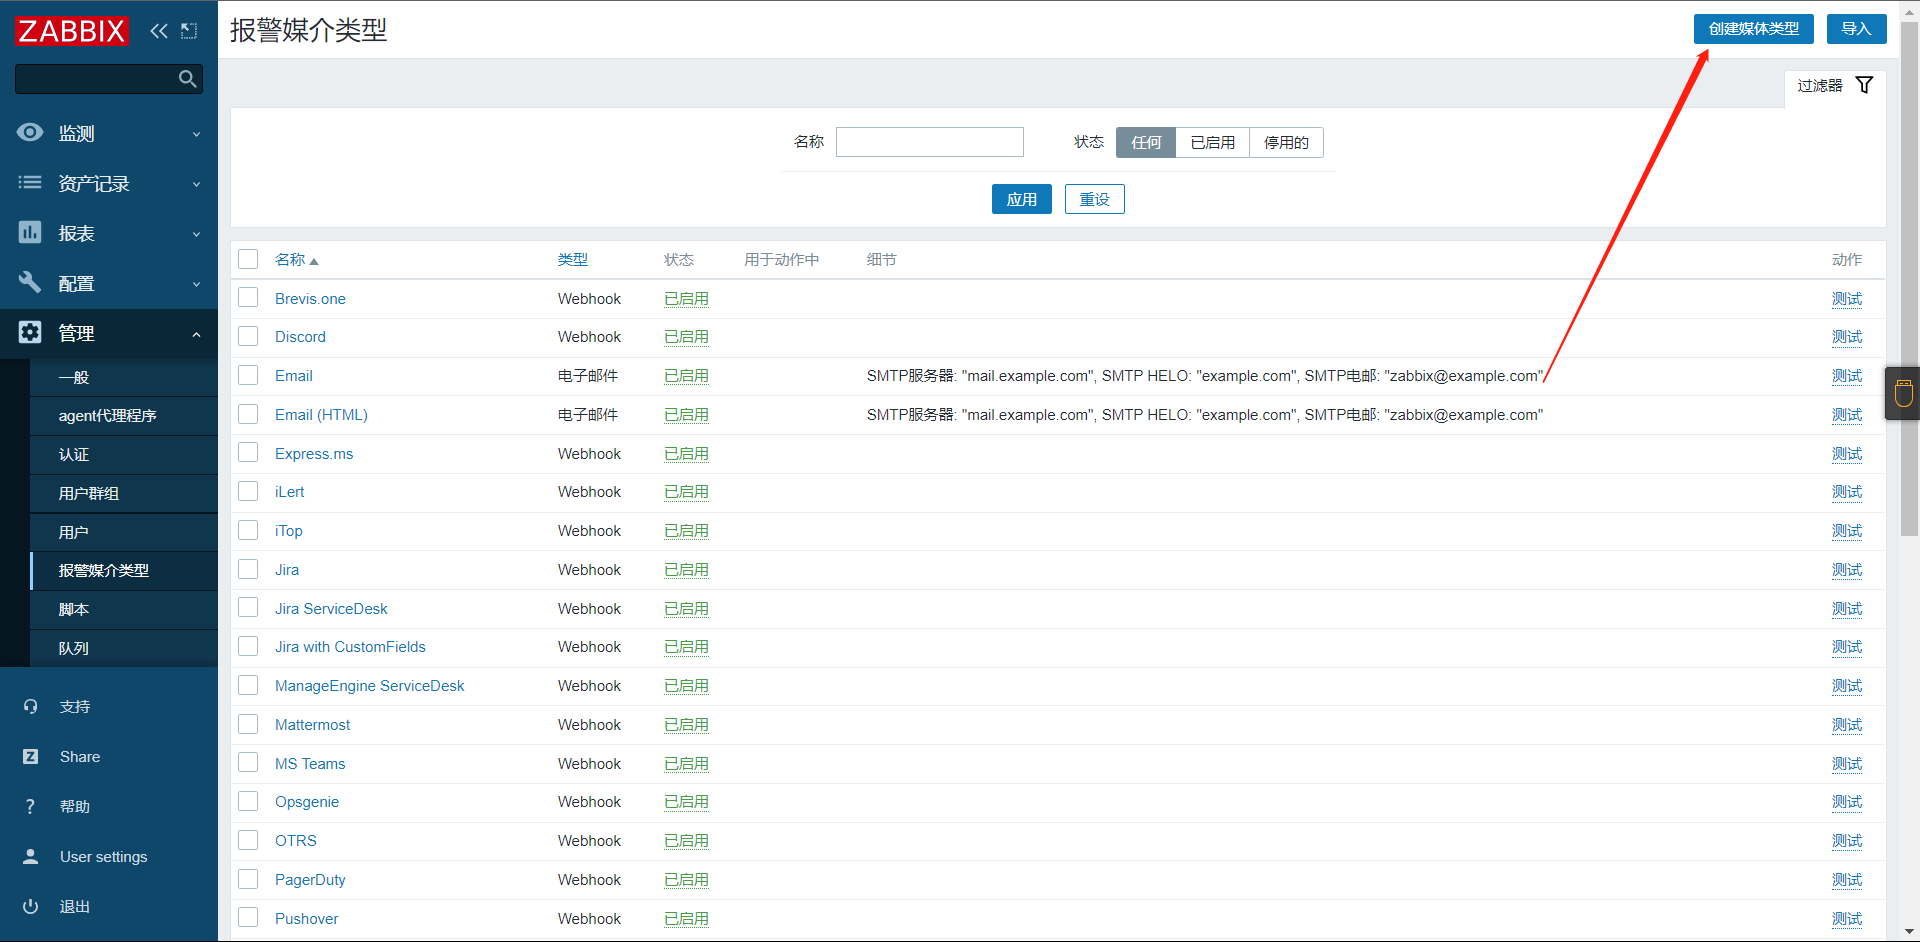Open the OTRS media type link

(x=296, y=841)
